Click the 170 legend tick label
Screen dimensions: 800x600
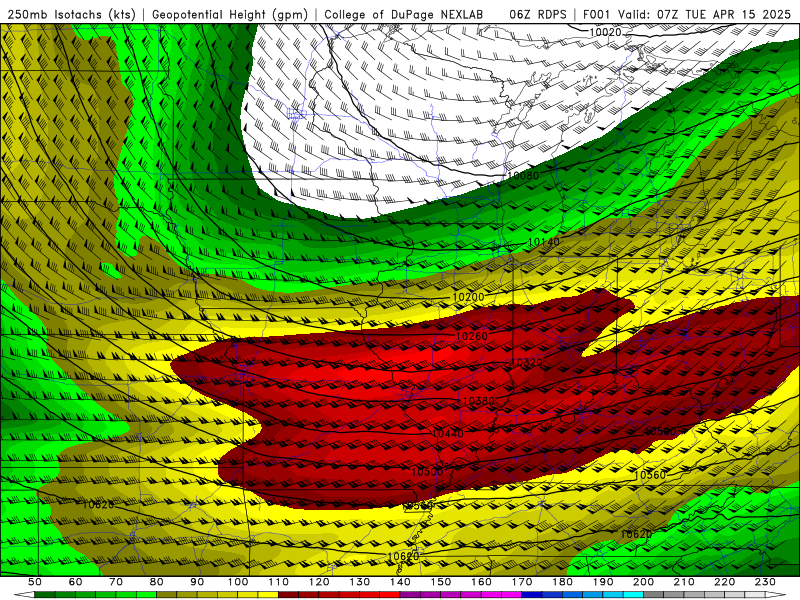522,582
